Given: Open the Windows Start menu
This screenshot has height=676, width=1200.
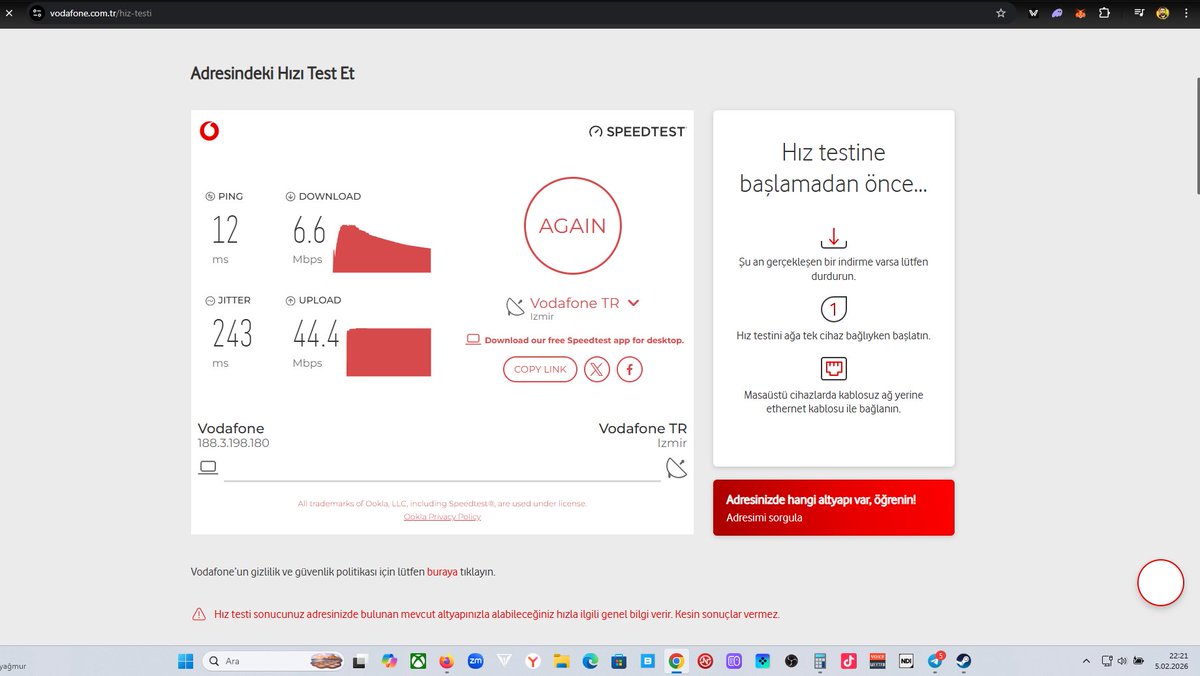Looking at the screenshot, I should (185, 661).
